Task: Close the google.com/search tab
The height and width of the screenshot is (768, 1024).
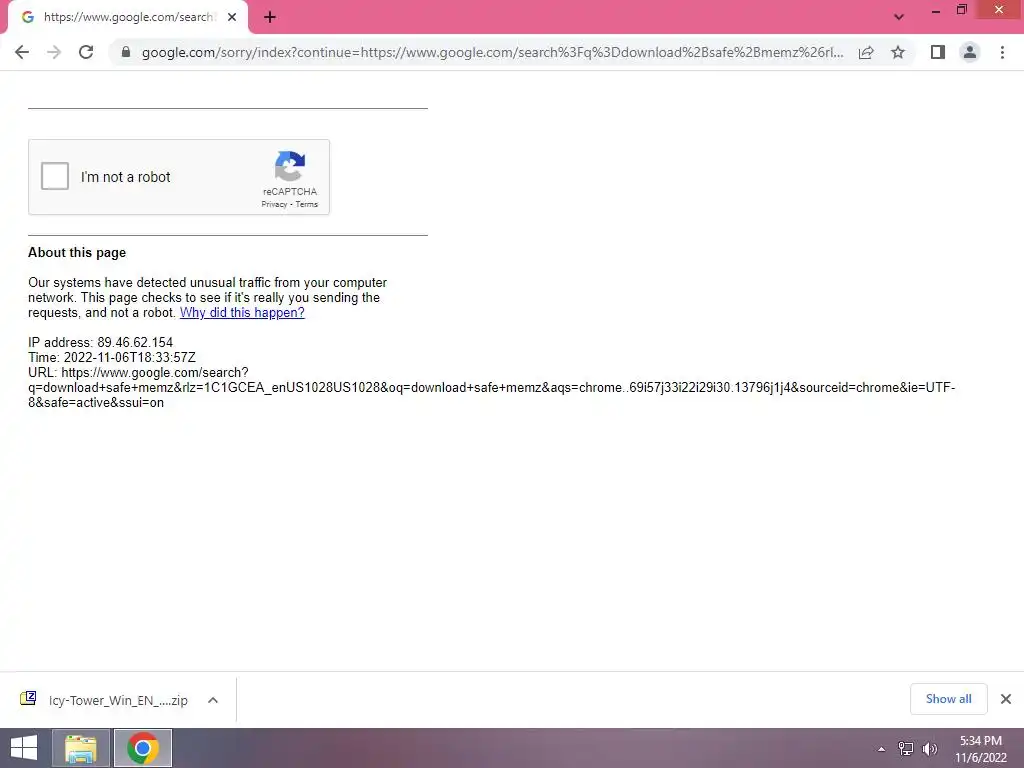Action: 232,18
